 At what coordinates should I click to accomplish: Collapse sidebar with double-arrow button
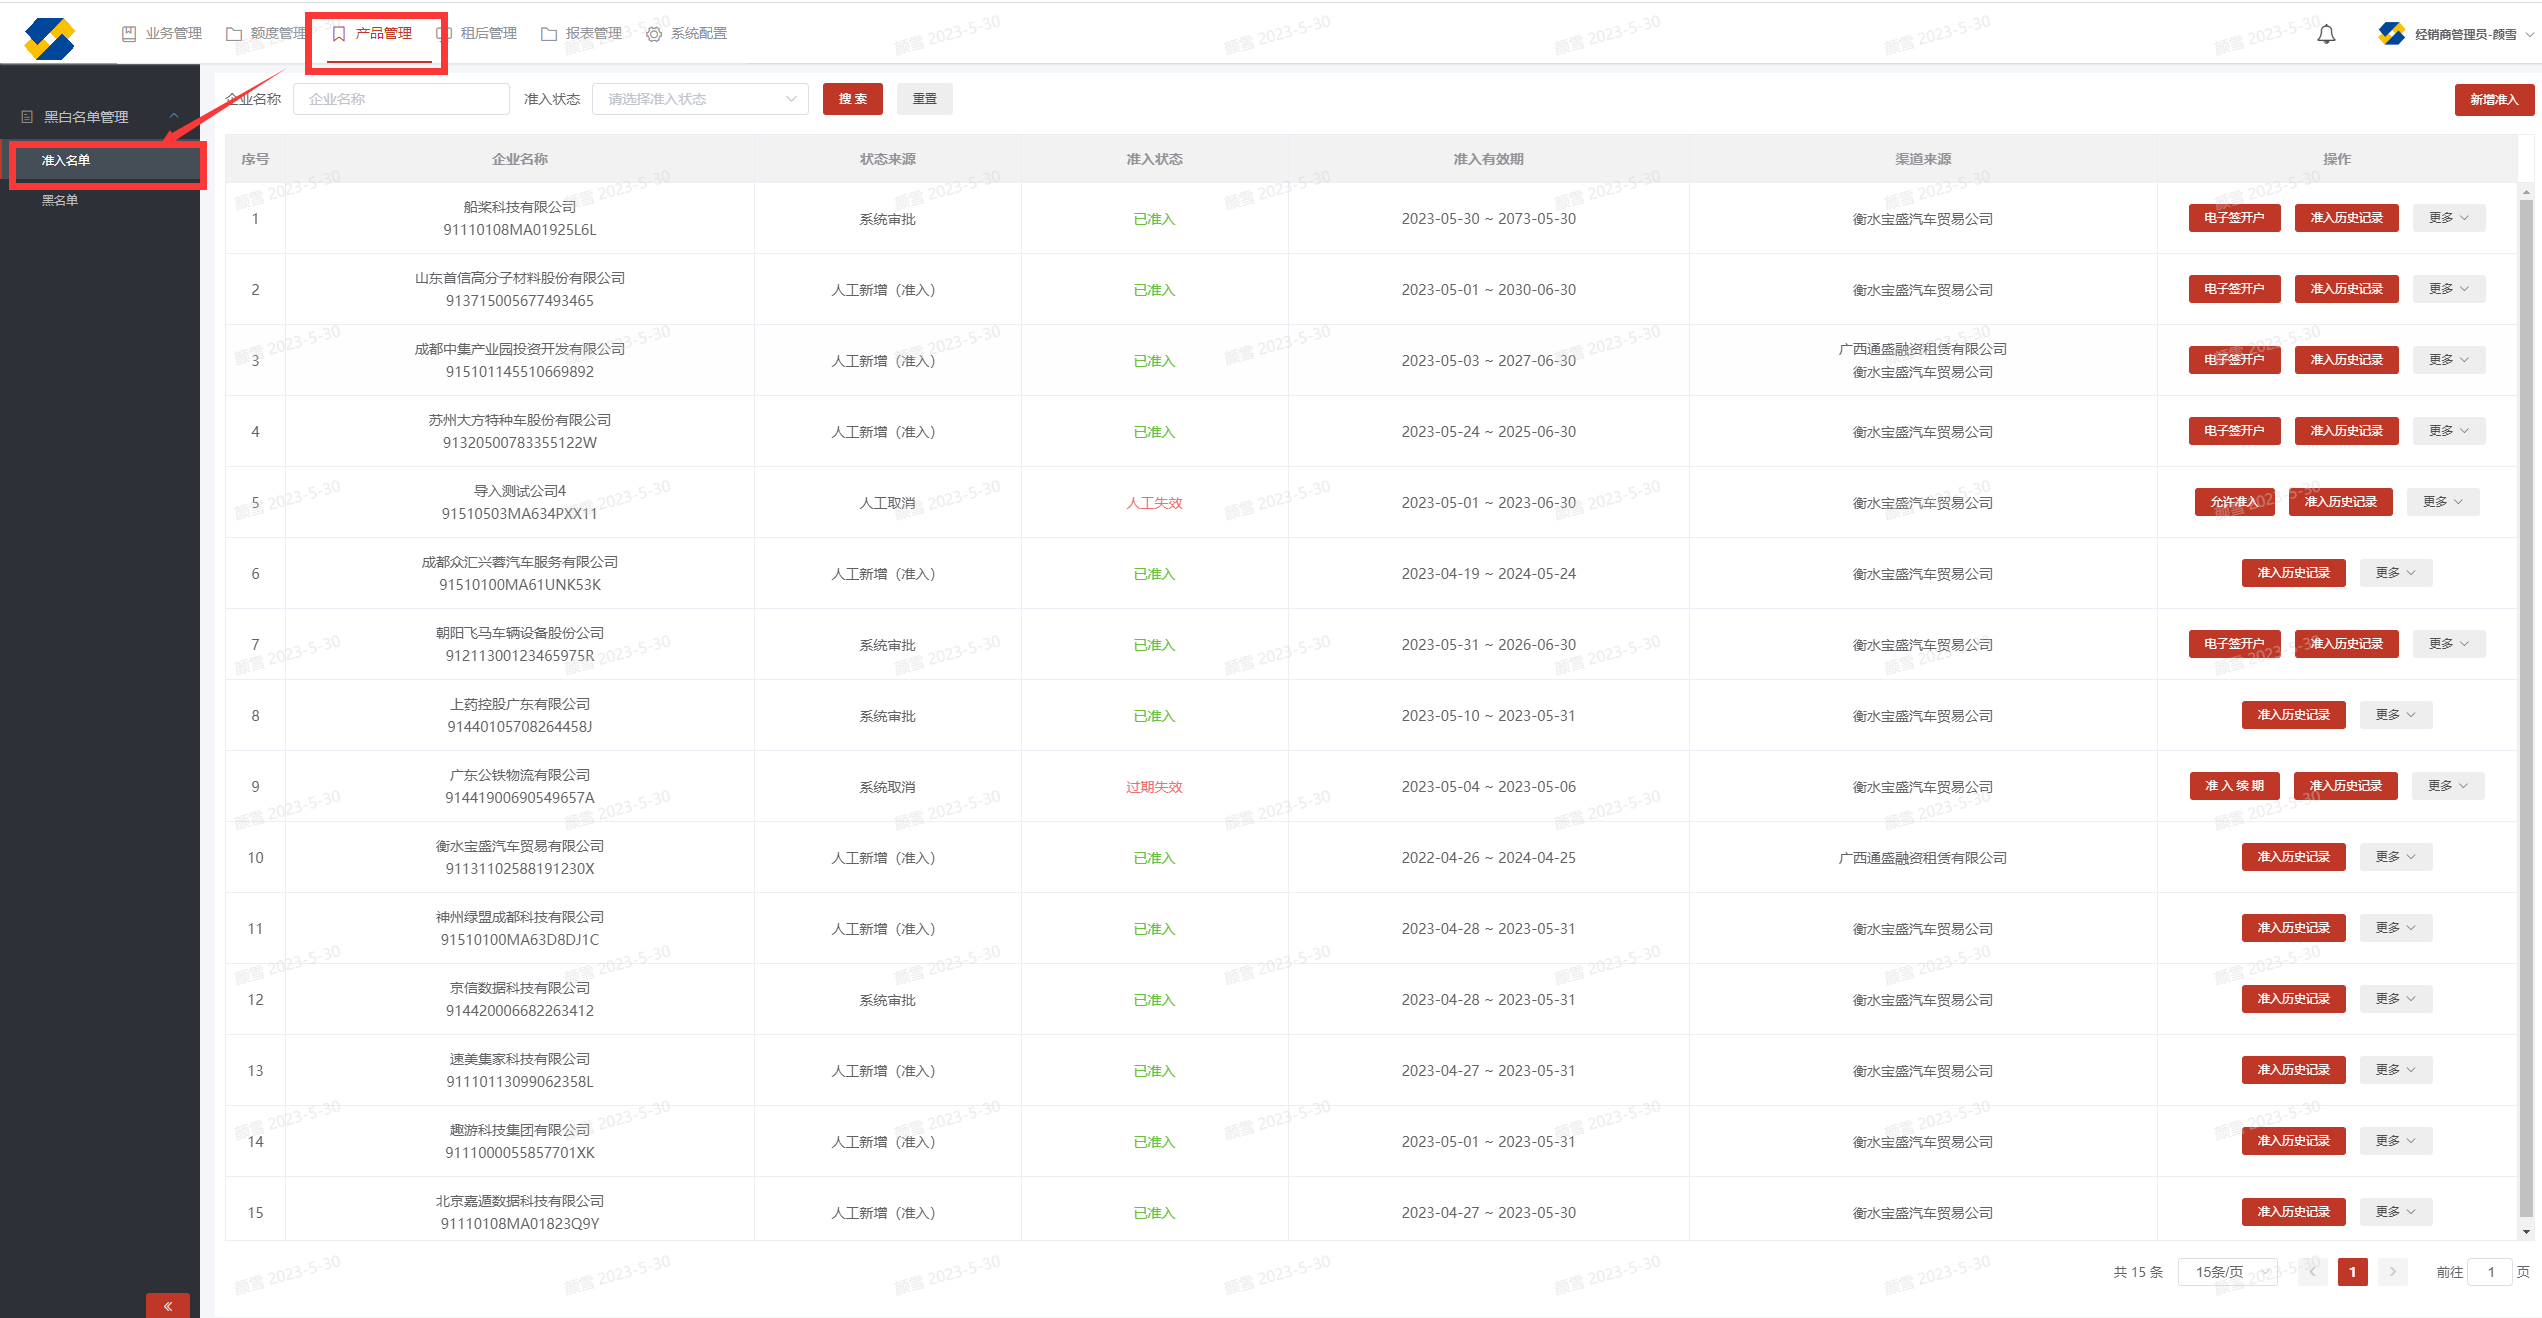[167, 1305]
